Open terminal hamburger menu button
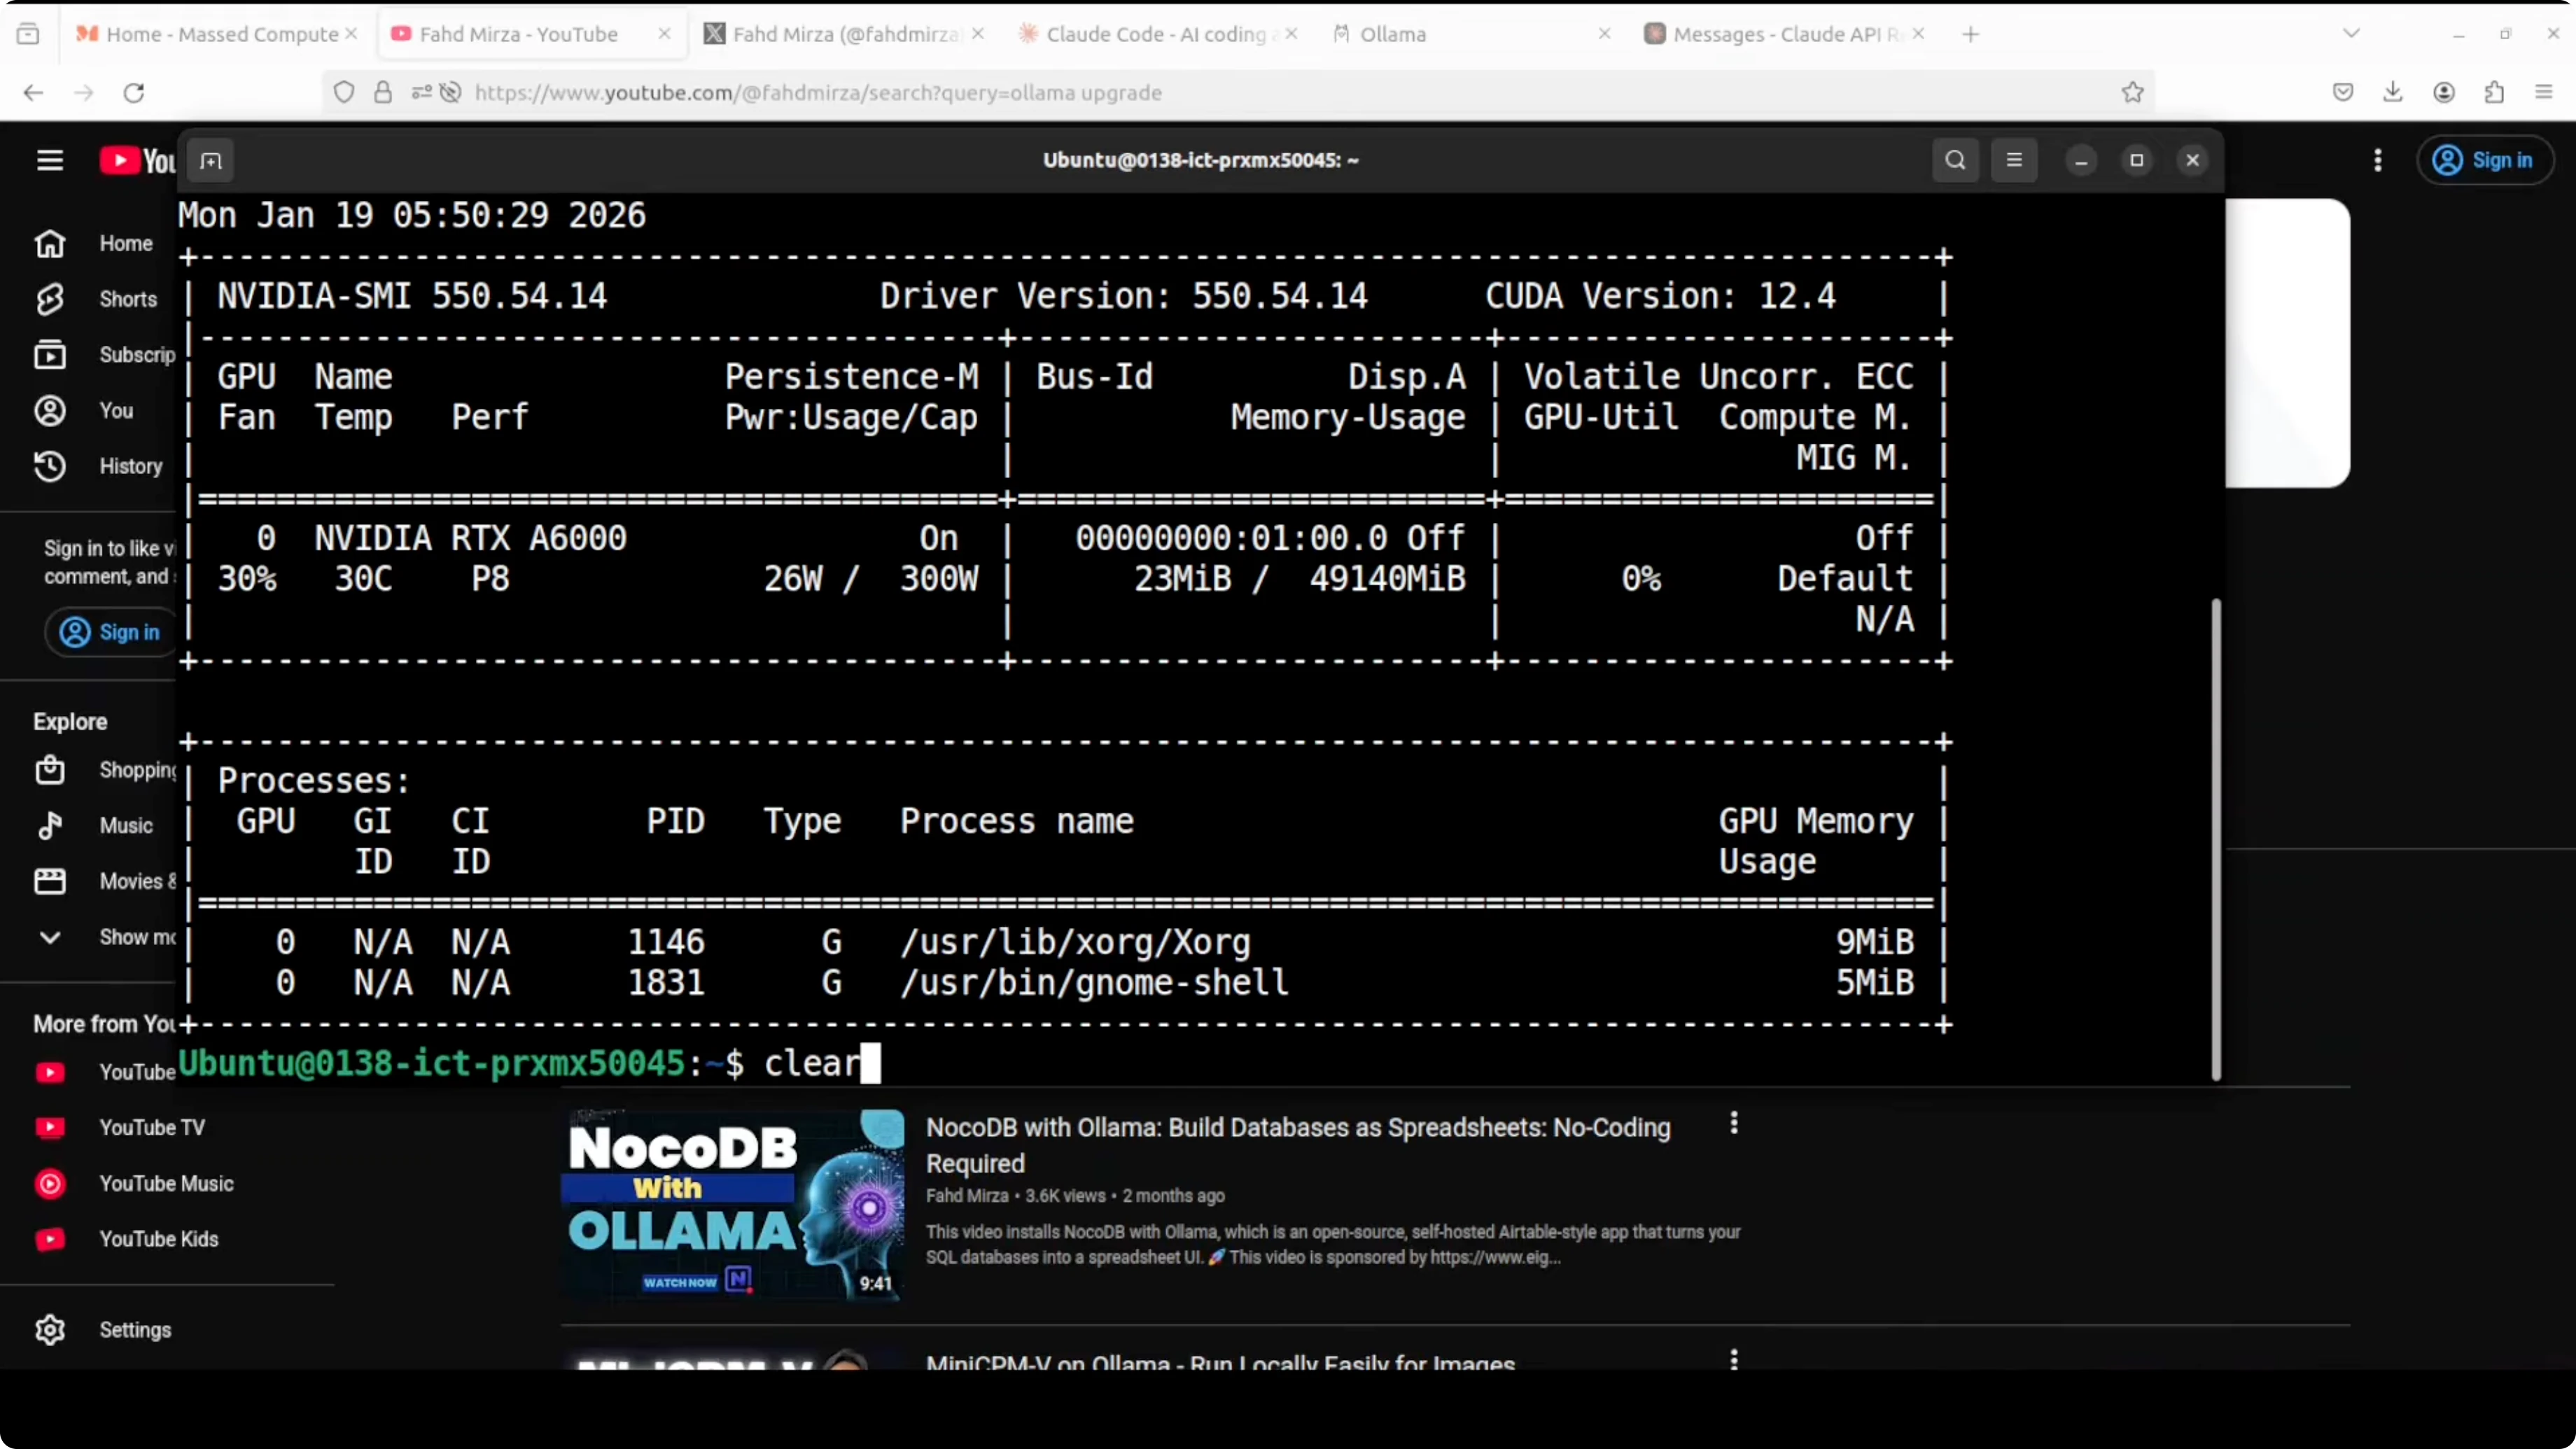 tap(2014, 160)
